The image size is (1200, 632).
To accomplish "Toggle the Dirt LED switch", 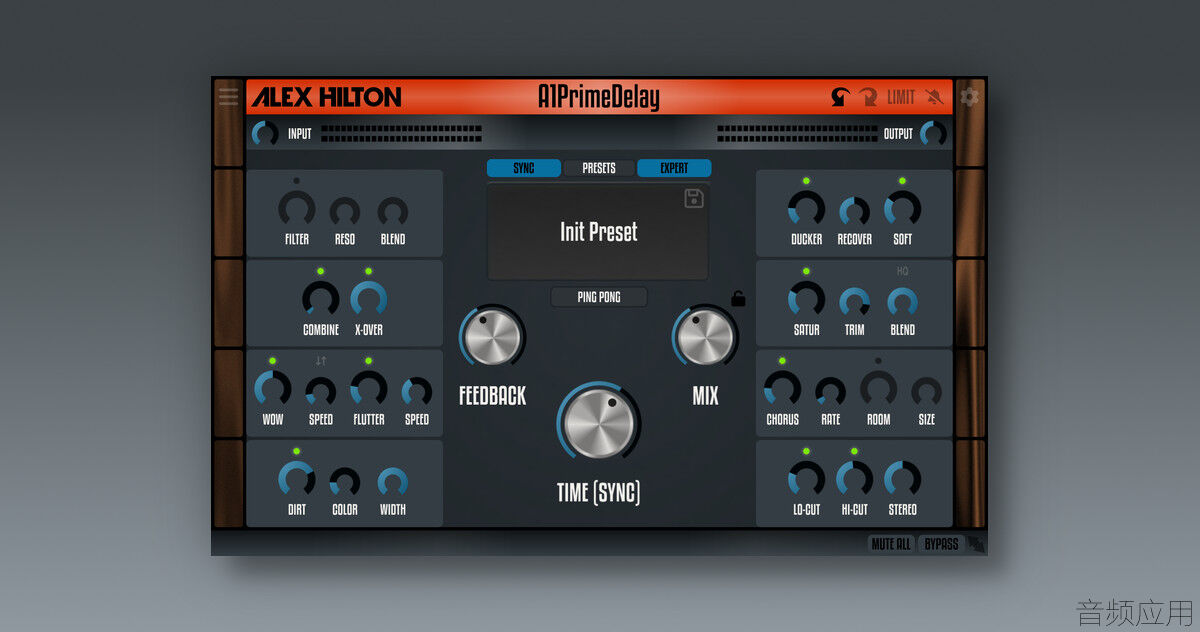I will [296, 451].
